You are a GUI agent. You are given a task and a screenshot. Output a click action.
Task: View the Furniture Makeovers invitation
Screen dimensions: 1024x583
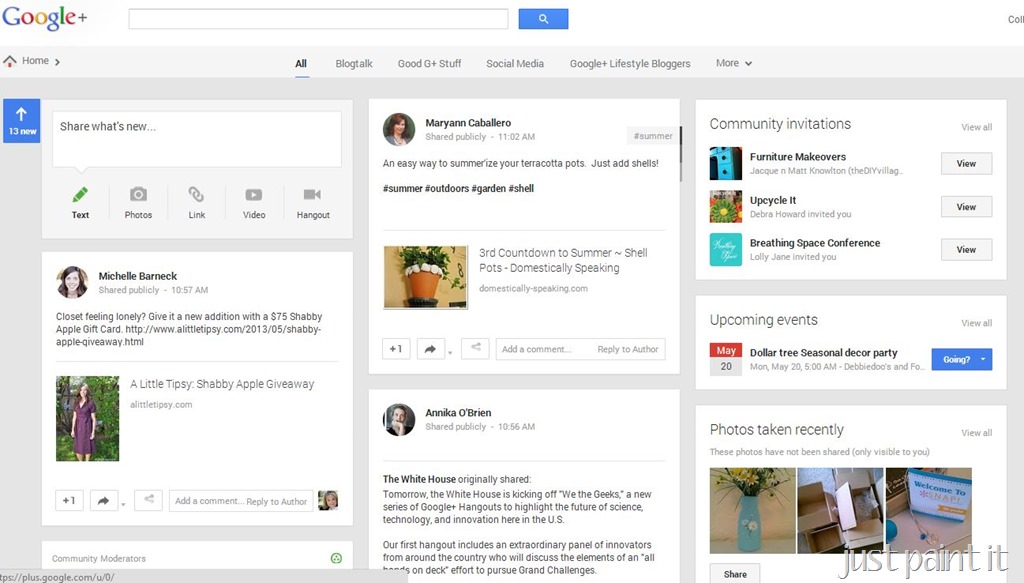pos(966,164)
